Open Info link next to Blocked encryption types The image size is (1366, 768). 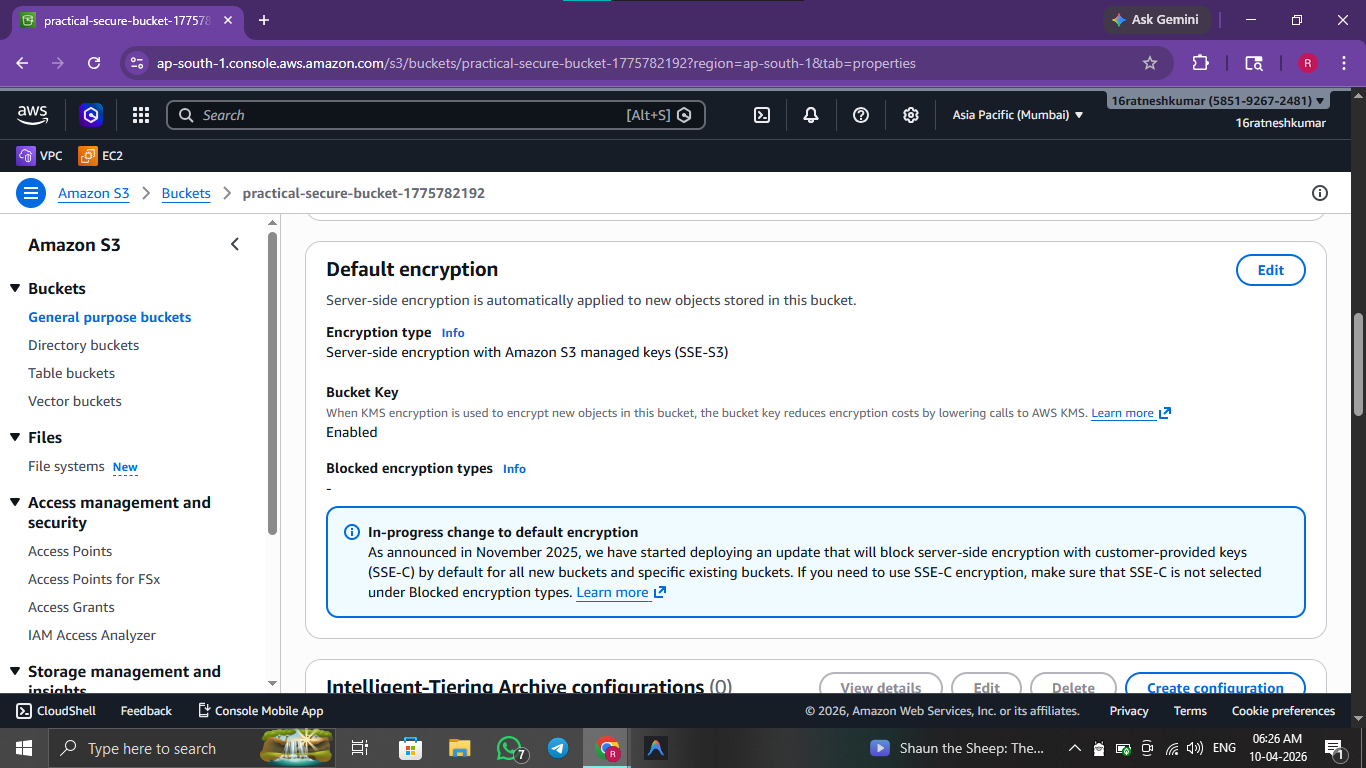(514, 469)
